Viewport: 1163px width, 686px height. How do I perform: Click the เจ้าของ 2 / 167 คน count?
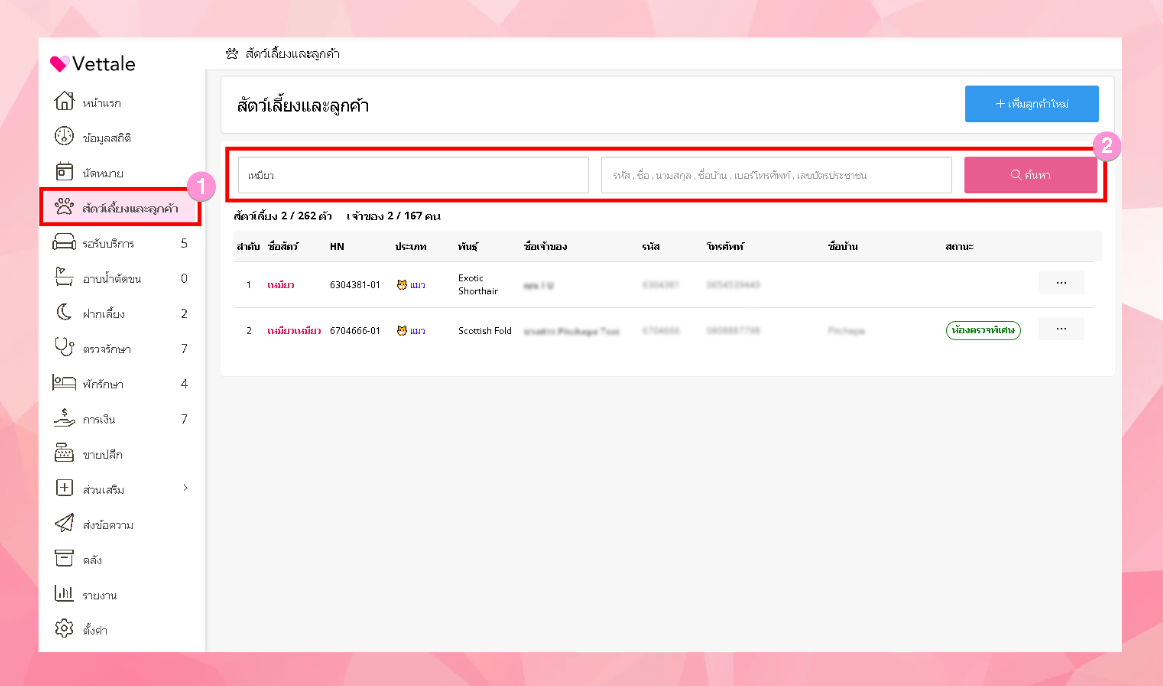click(x=394, y=216)
